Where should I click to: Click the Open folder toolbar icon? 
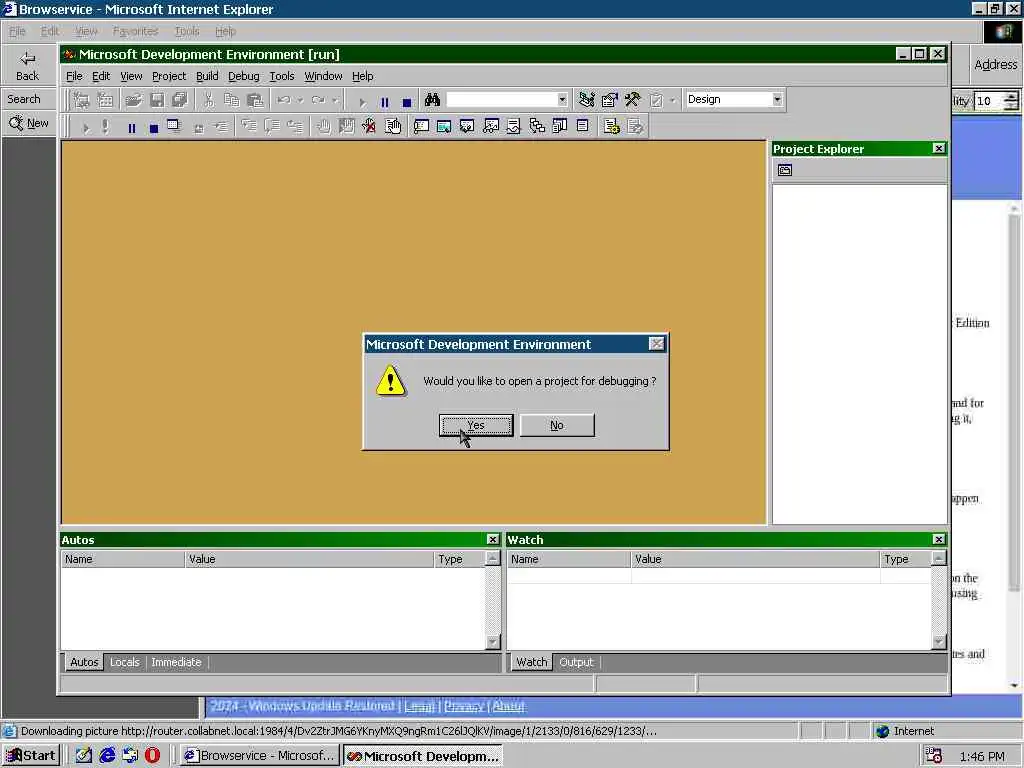pyautogui.click(x=133, y=100)
